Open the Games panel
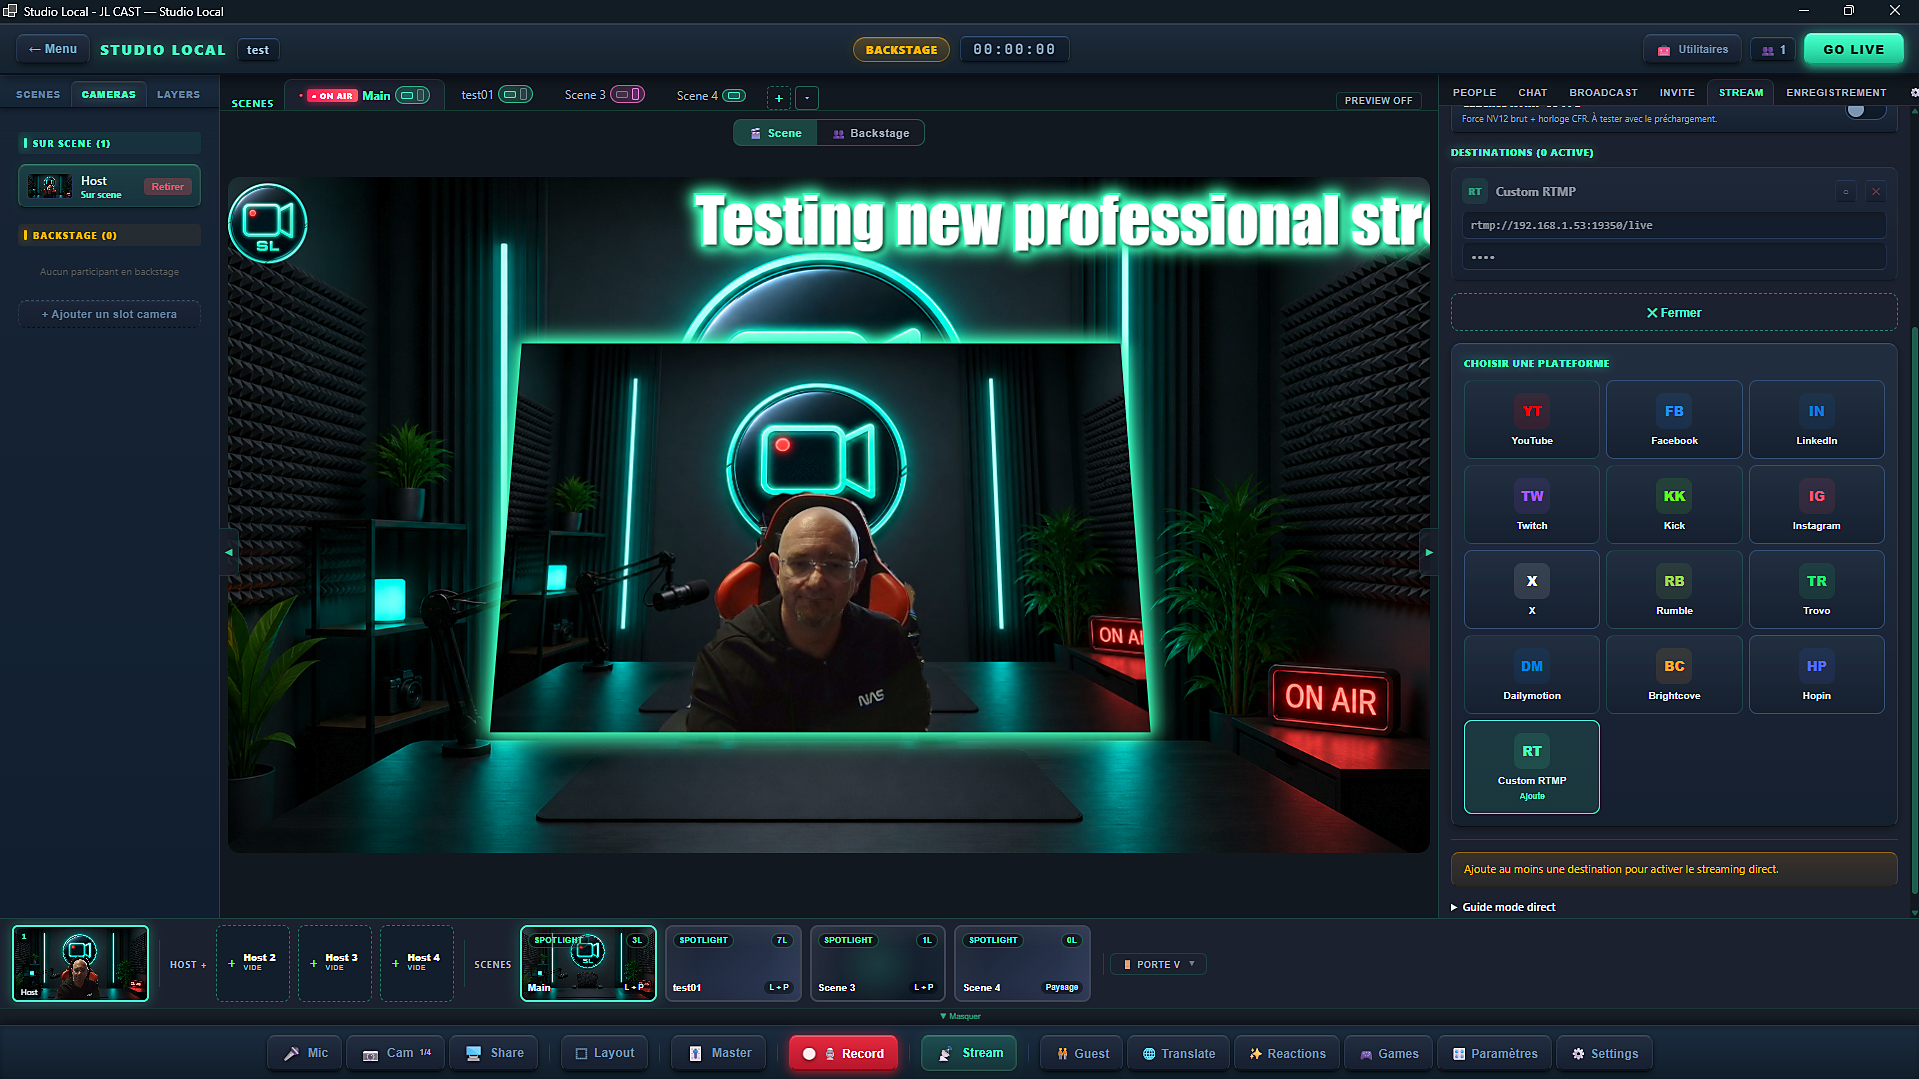The width and height of the screenshot is (1919, 1079). [x=1389, y=1053]
